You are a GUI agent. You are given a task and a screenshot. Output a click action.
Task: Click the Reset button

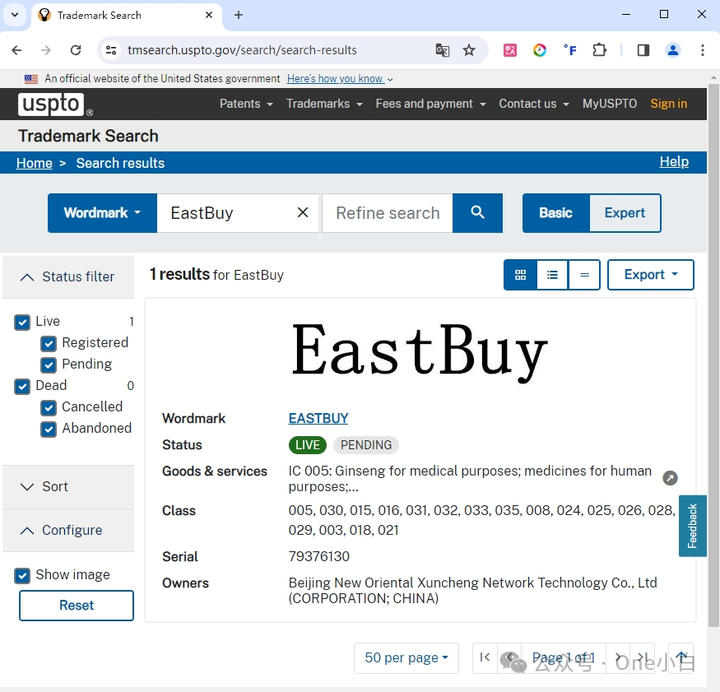[76, 605]
